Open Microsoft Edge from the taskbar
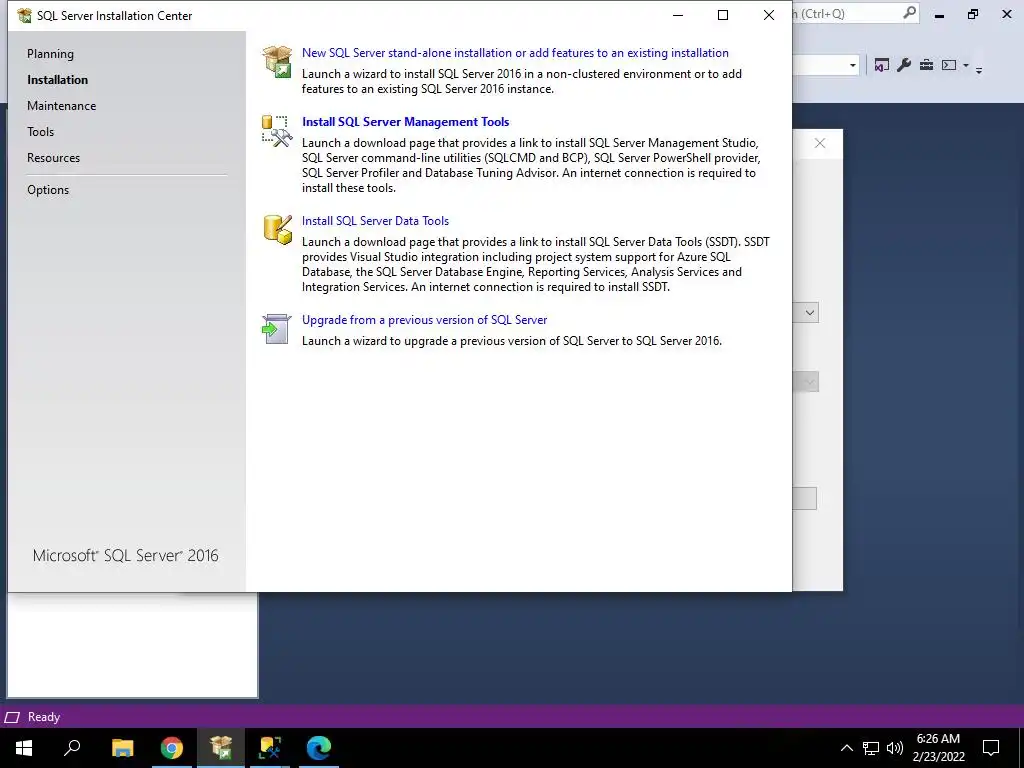 (319, 748)
